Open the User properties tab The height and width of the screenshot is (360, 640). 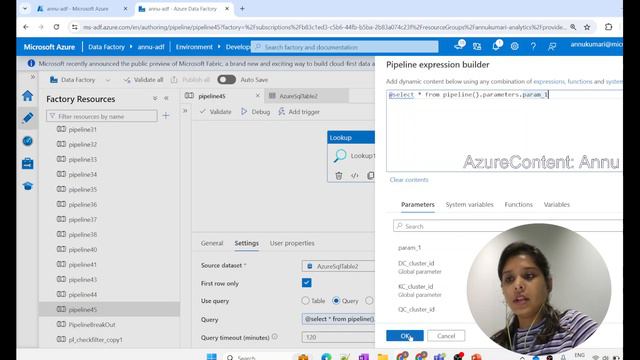(292, 243)
